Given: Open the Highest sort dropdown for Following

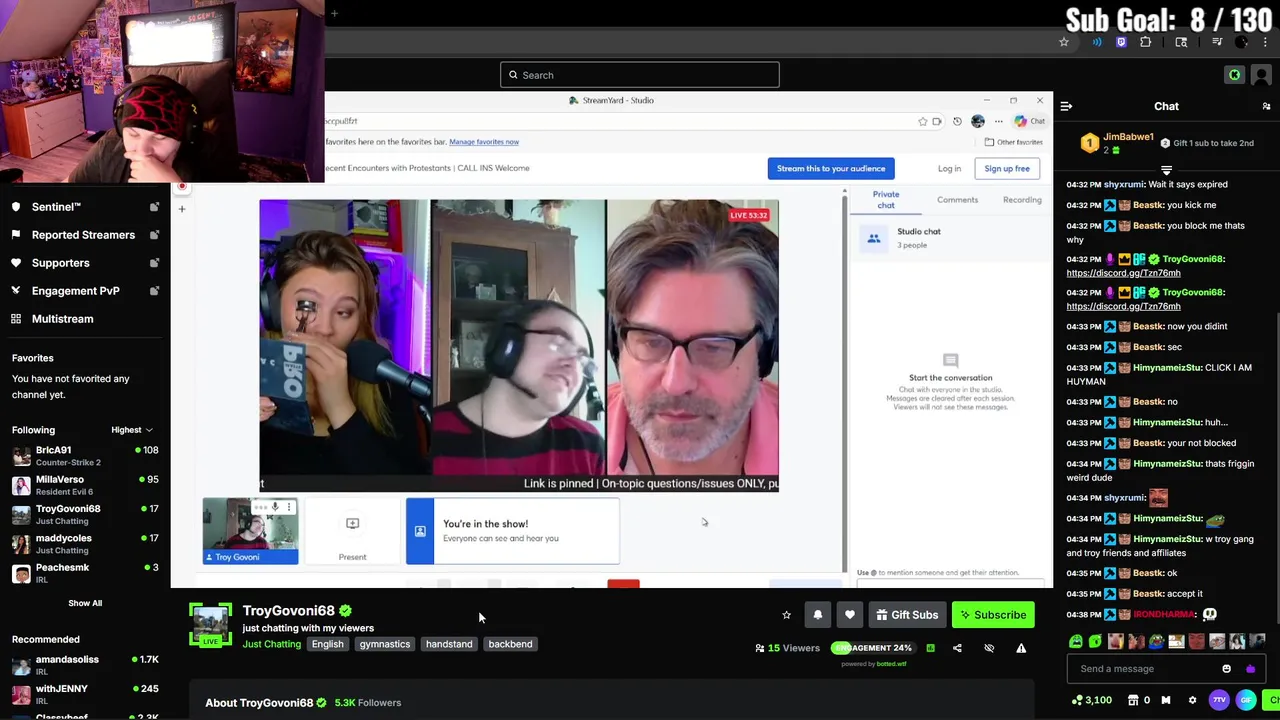Looking at the screenshot, I should [132, 430].
